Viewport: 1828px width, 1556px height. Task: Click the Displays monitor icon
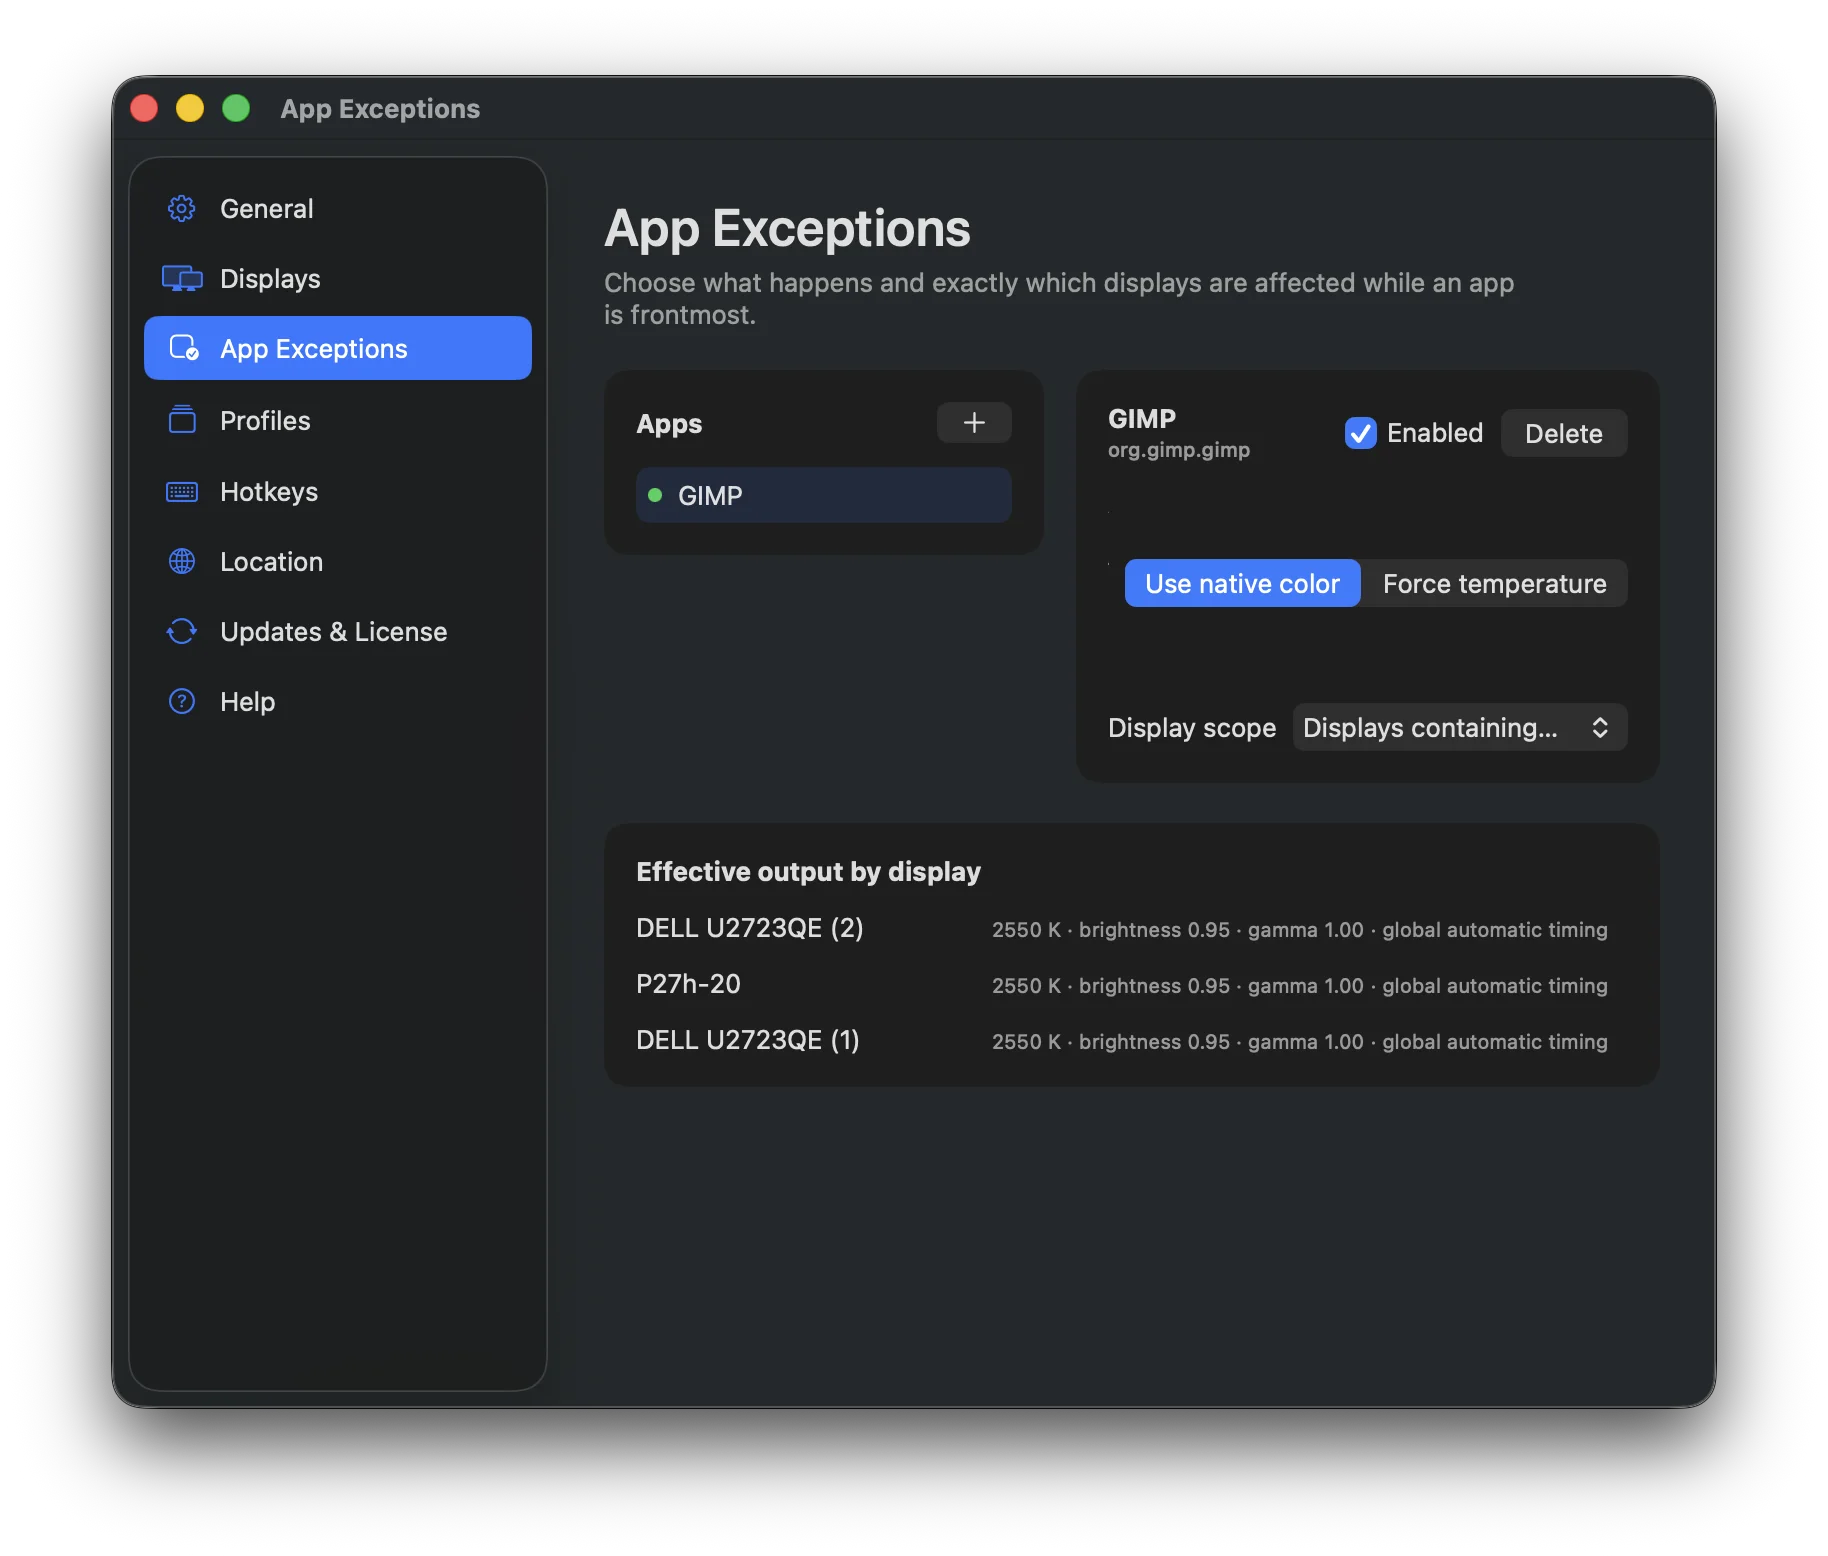[x=182, y=278]
